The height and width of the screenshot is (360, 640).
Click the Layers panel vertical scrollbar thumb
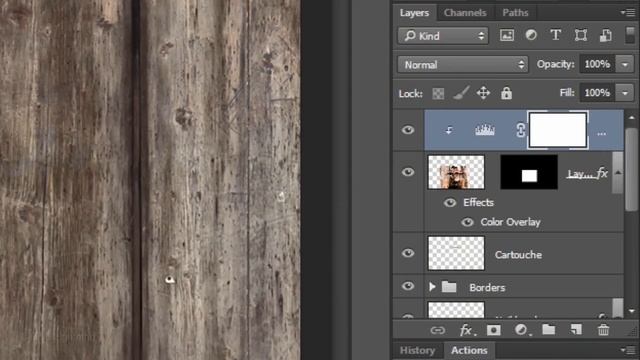click(x=631, y=169)
